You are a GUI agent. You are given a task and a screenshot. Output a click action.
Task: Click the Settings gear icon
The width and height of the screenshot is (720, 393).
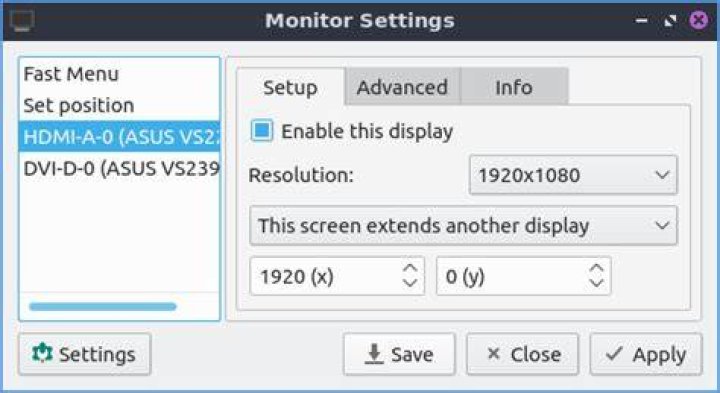(x=42, y=354)
